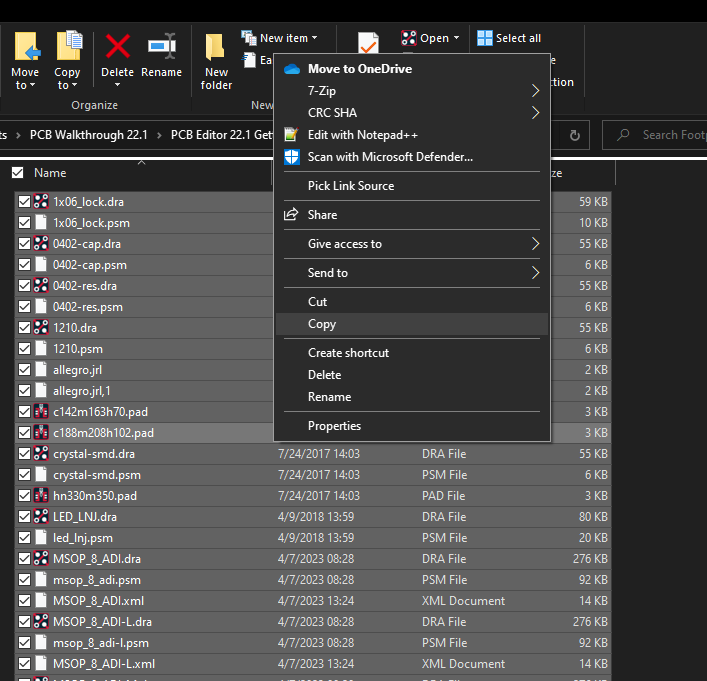Uncheck the allegro.jrl,1 checkbox
The width and height of the screenshot is (707, 681).
click(24, 391)
